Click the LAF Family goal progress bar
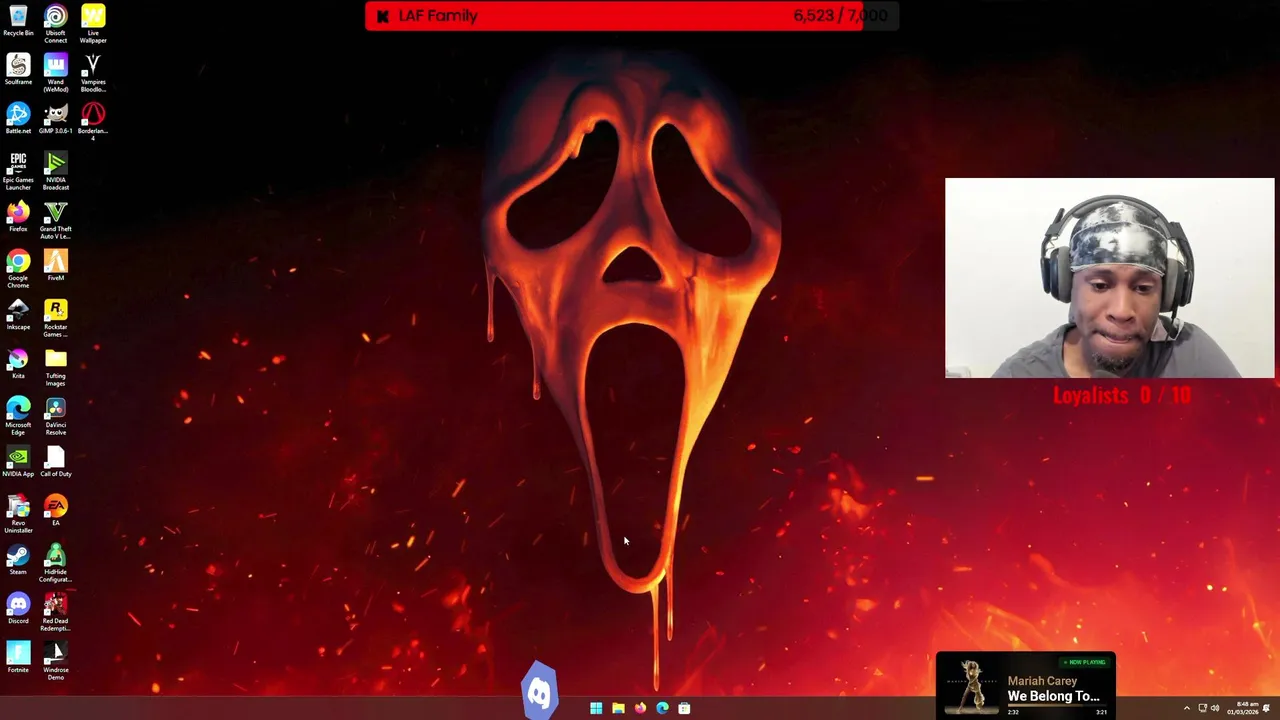This screenshot has width=1280, height=720. (631, 16)
